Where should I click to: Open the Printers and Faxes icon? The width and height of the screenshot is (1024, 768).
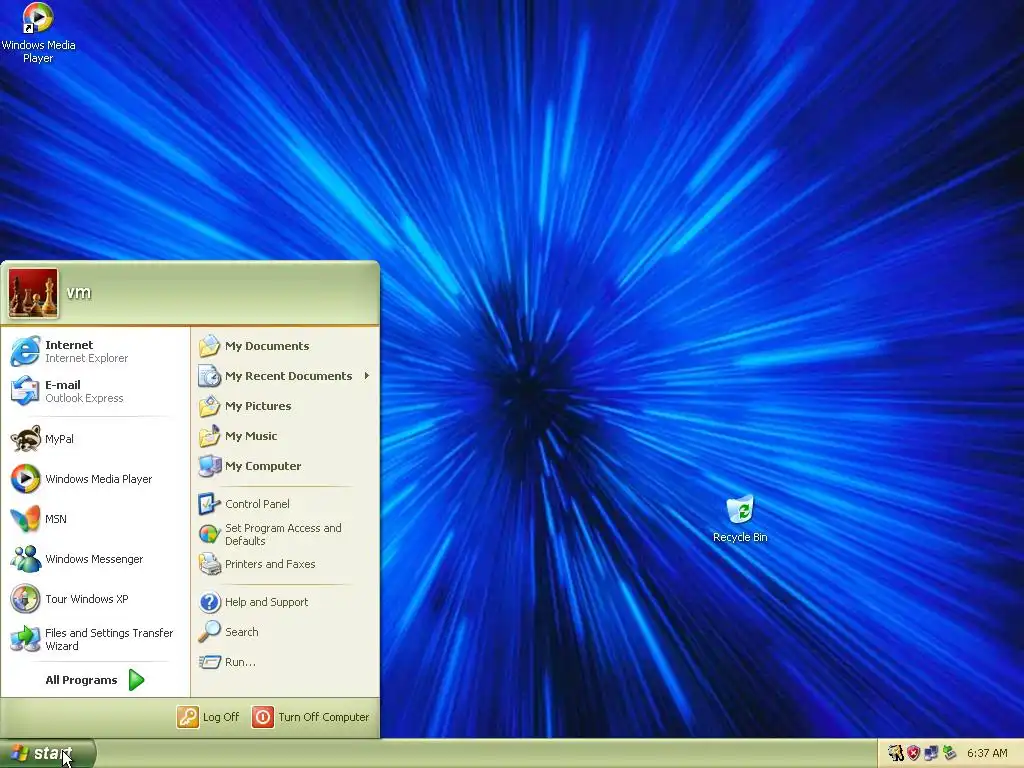(x=210, y=564)
